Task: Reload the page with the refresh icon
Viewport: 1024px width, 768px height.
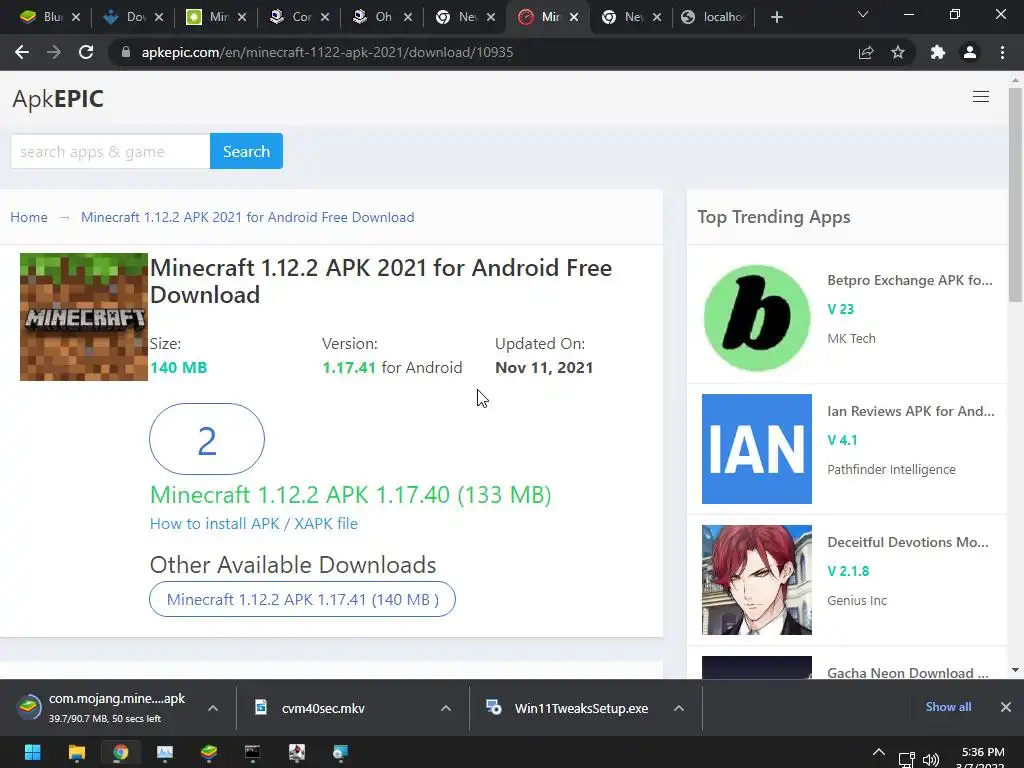Action: [x=86, y=52]
